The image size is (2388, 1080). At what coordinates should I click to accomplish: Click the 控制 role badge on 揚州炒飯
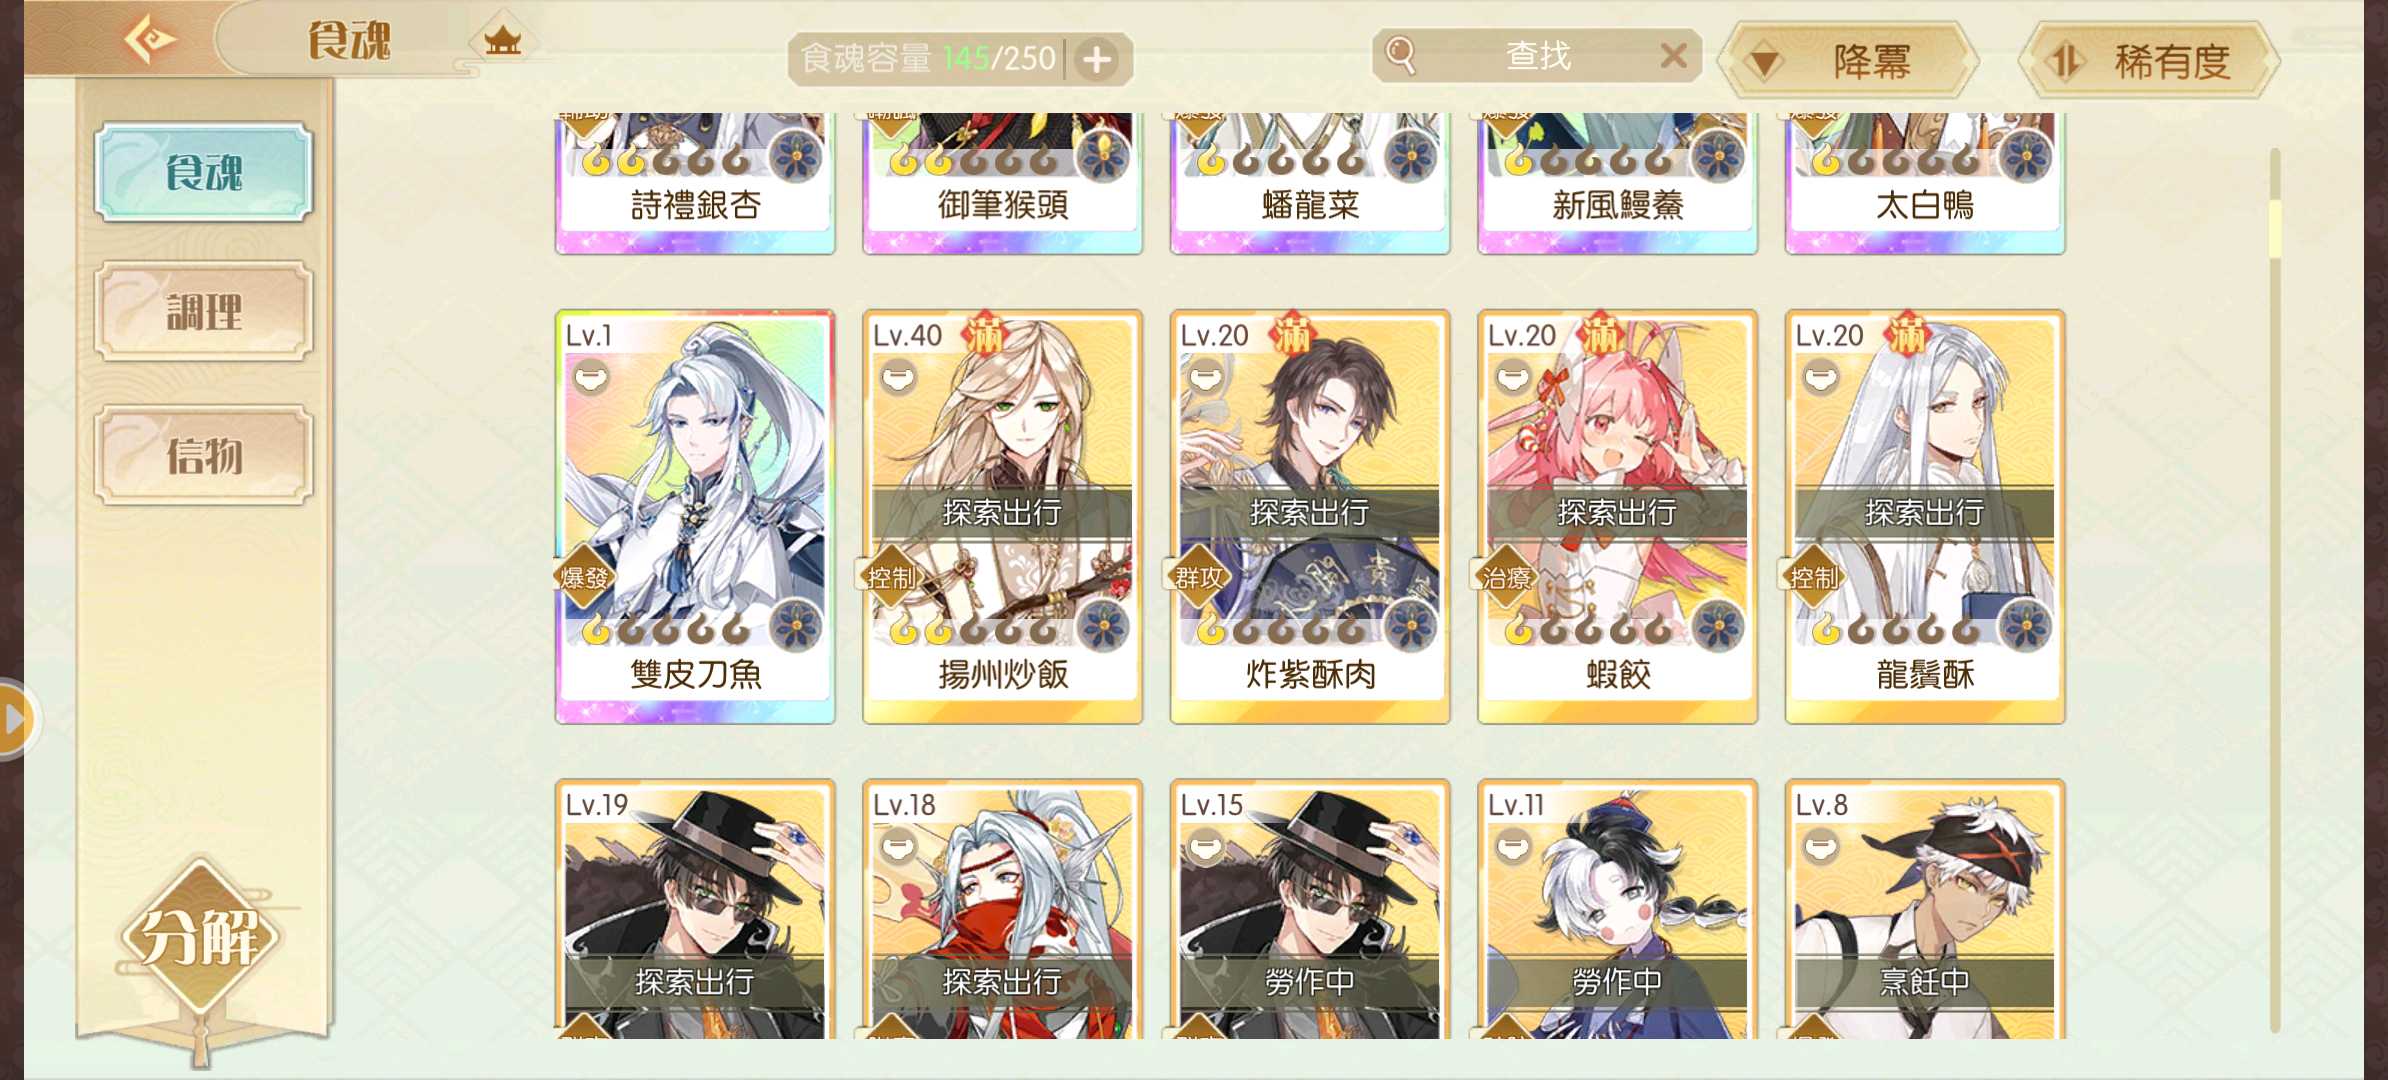(890, 577)
